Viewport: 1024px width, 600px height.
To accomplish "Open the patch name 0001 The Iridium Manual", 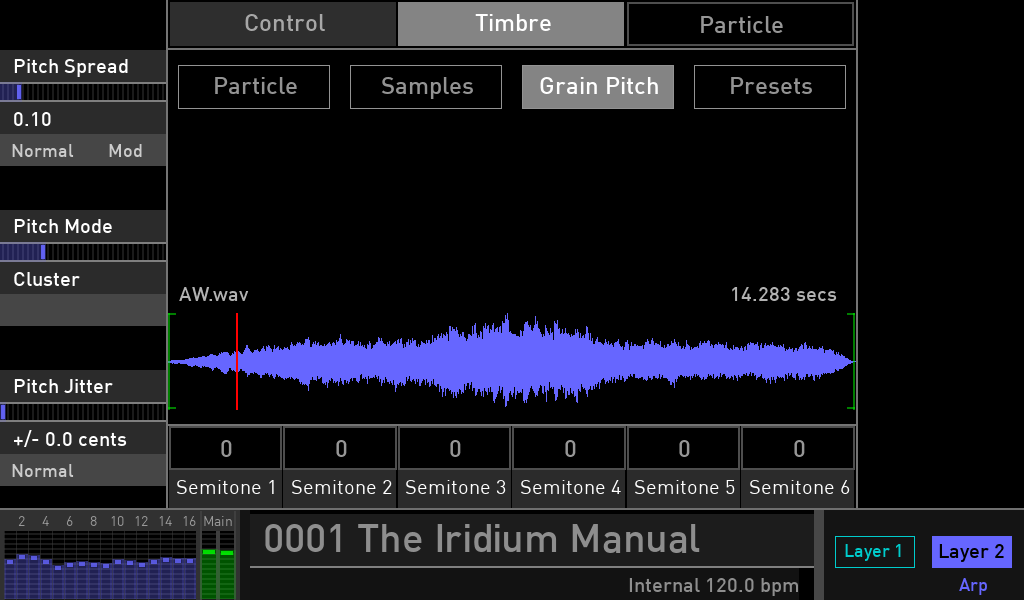I will (481, 539).
